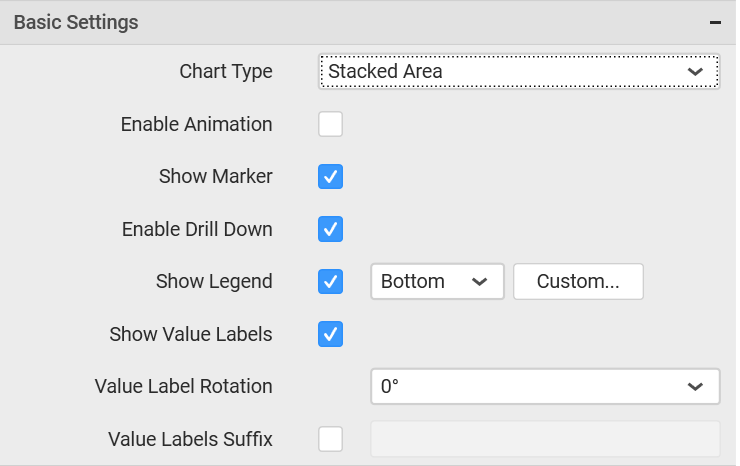Image resolution: width=740 pixels, height=466 pixels.
Task: Click the Enable Animation label text
Action: [x=197, y=125]
